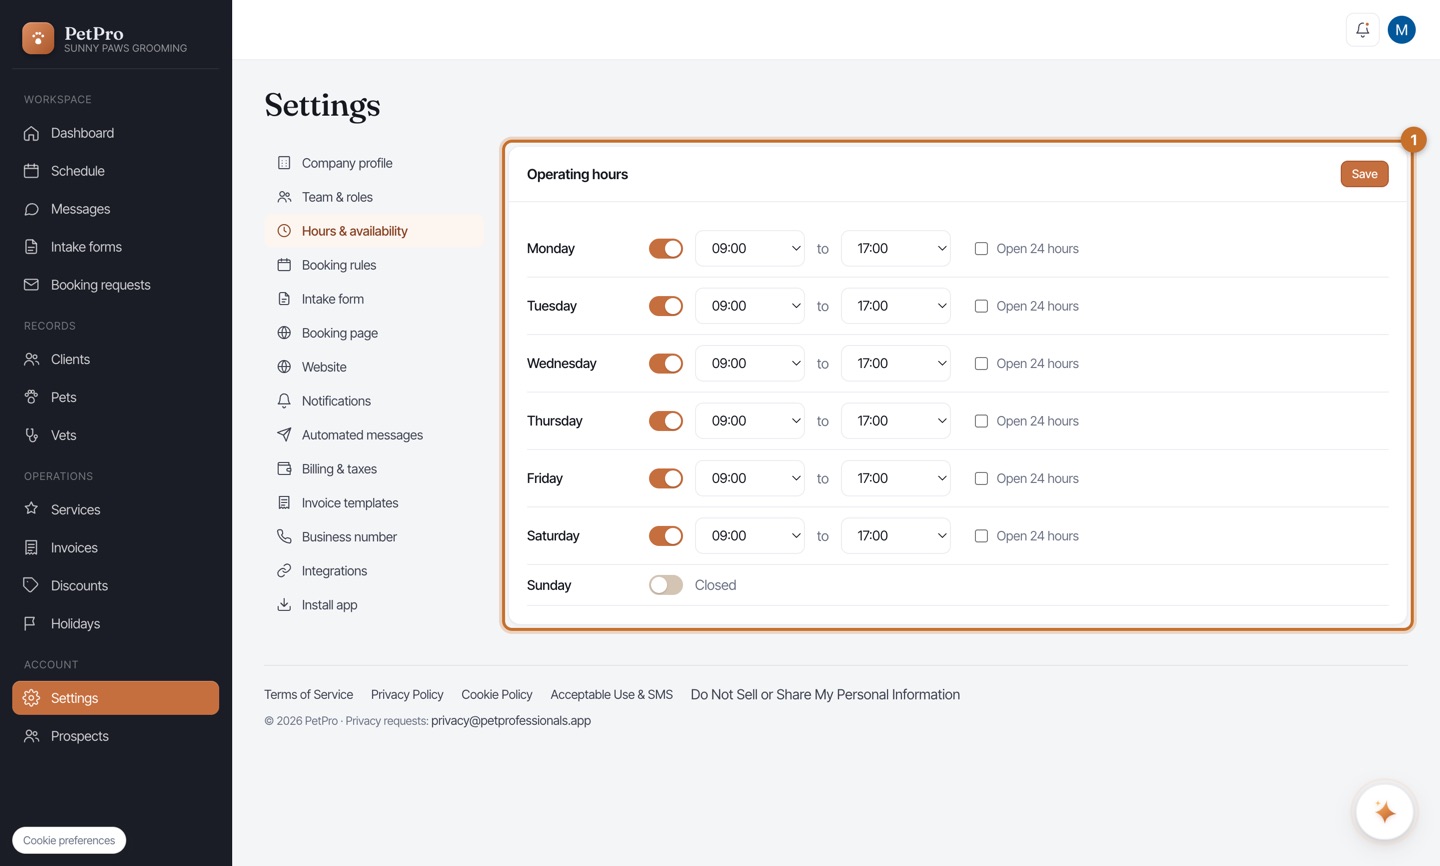1440x866 pixels.
Task: Turn off the Wednesday open toggle
Action: coord(666,363)
